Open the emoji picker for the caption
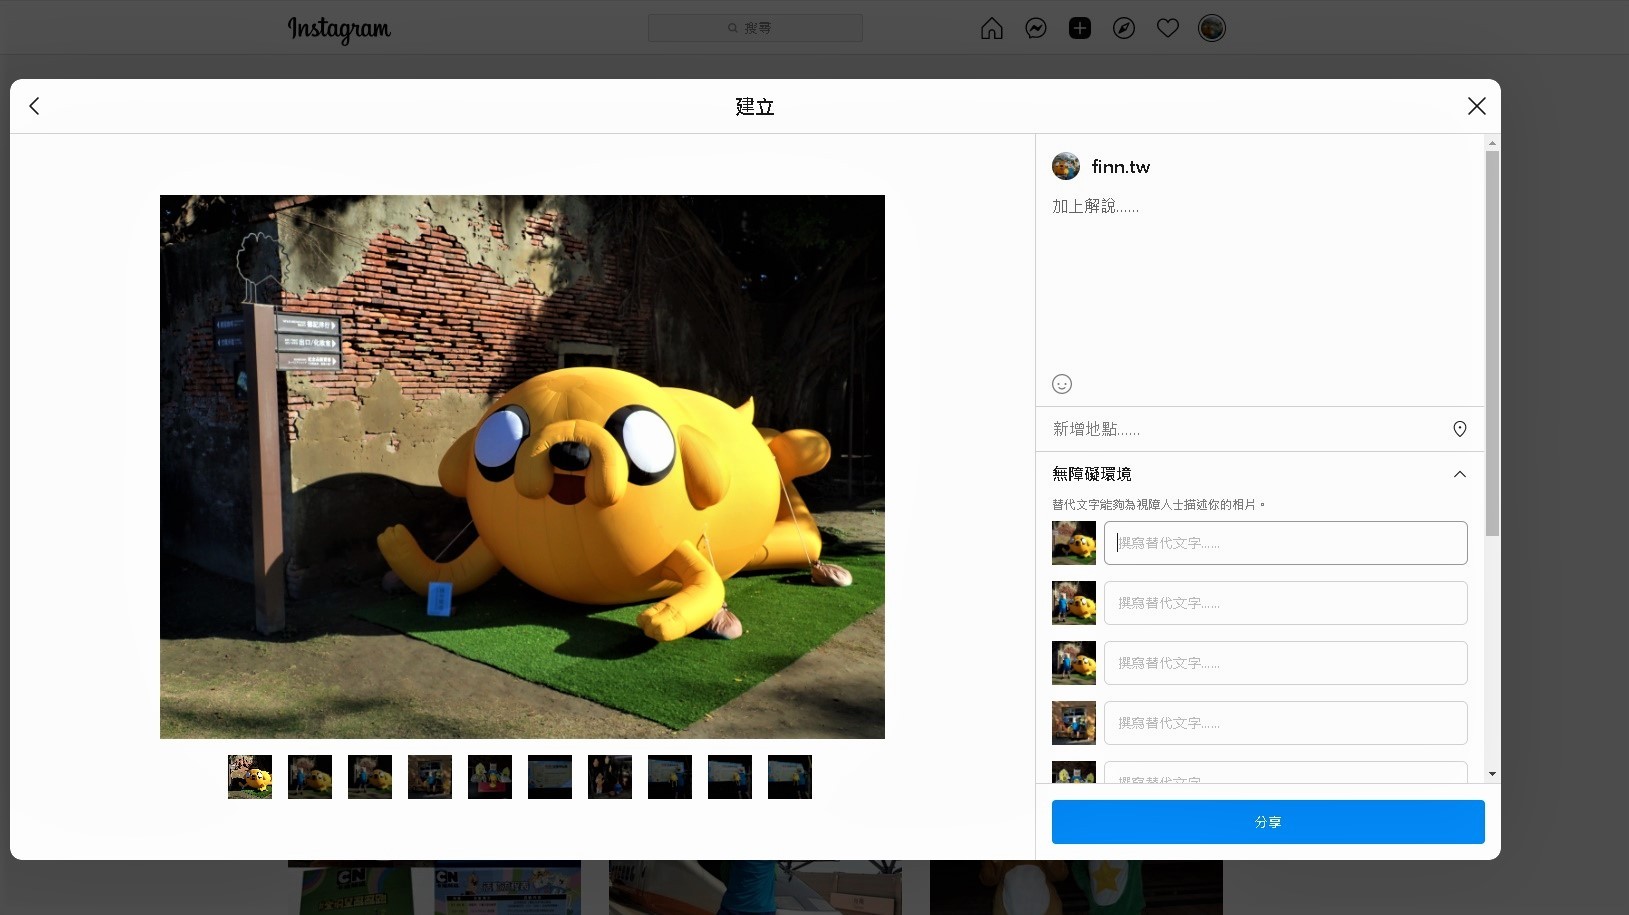Viewport: 1629px width, 915px height. (1062, 384)
